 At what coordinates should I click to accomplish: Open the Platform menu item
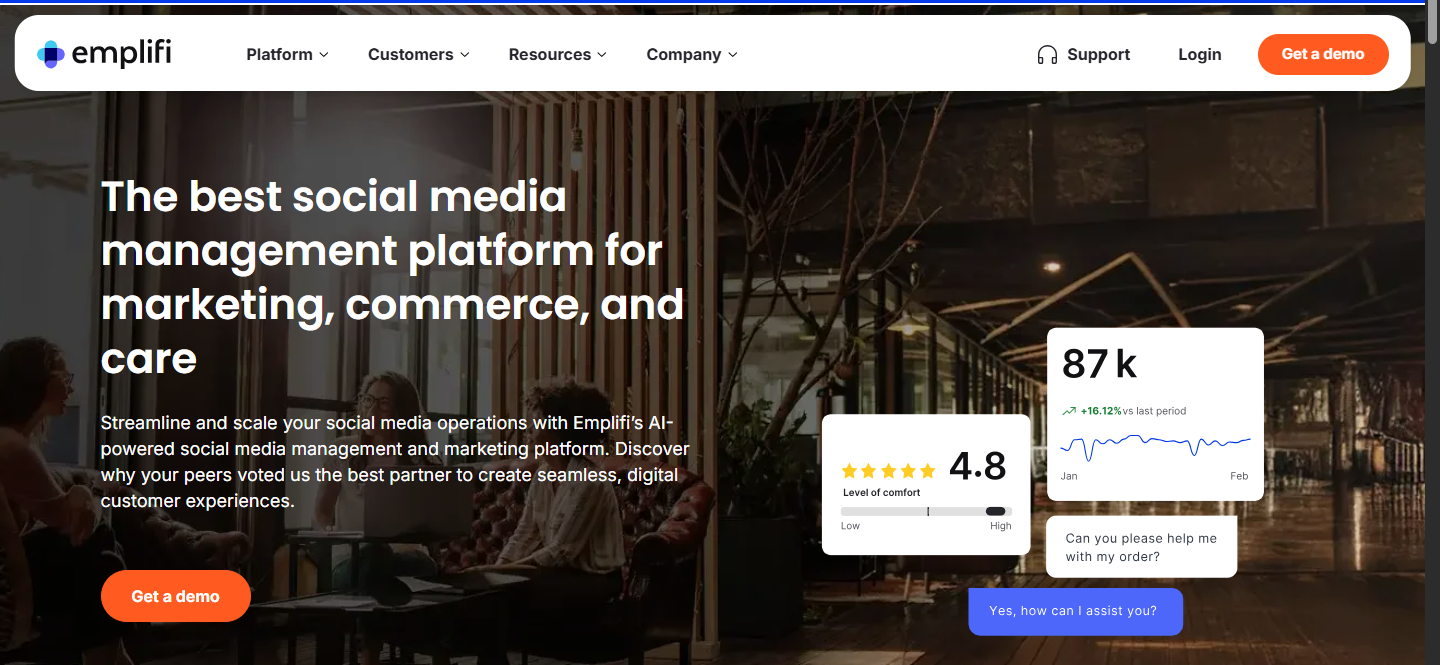pos(288,55)
